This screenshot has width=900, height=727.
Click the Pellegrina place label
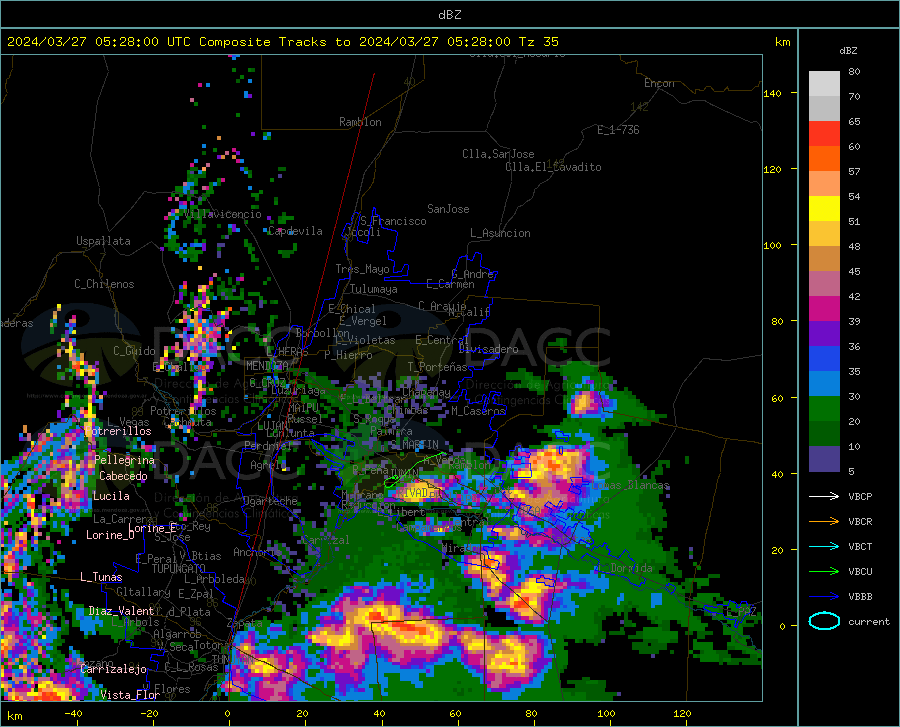(125, 460)
